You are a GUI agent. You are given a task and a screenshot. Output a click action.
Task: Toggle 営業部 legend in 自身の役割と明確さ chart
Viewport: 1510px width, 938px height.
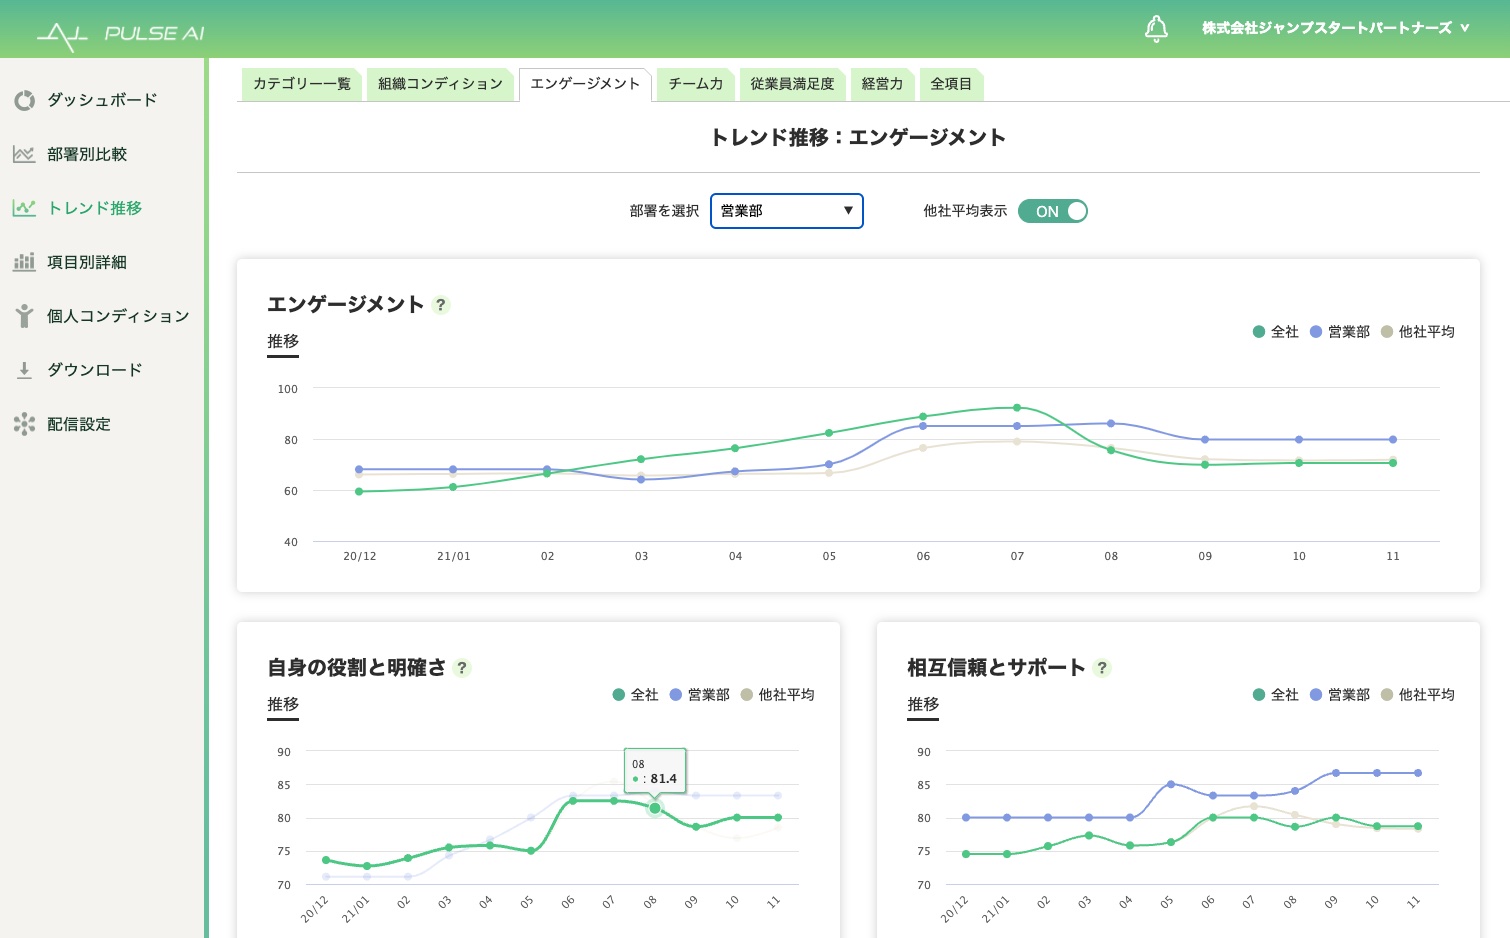(x=699, y=695)
